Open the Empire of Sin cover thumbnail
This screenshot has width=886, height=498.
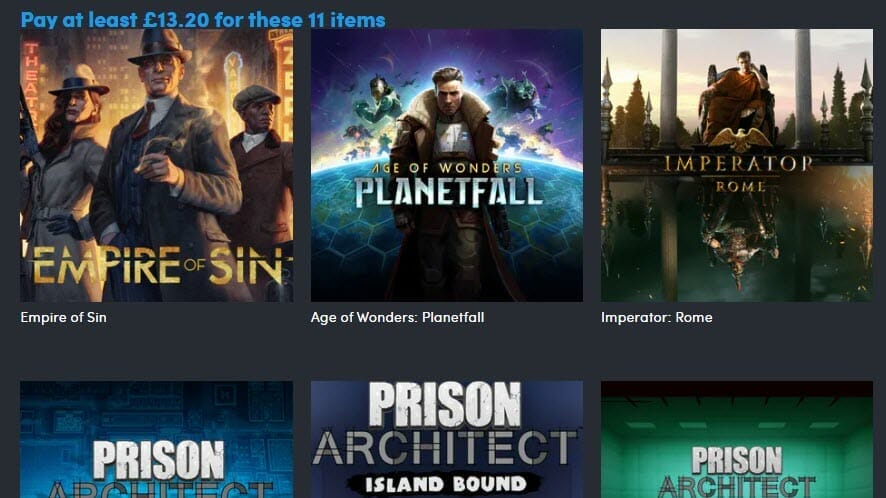157,166
